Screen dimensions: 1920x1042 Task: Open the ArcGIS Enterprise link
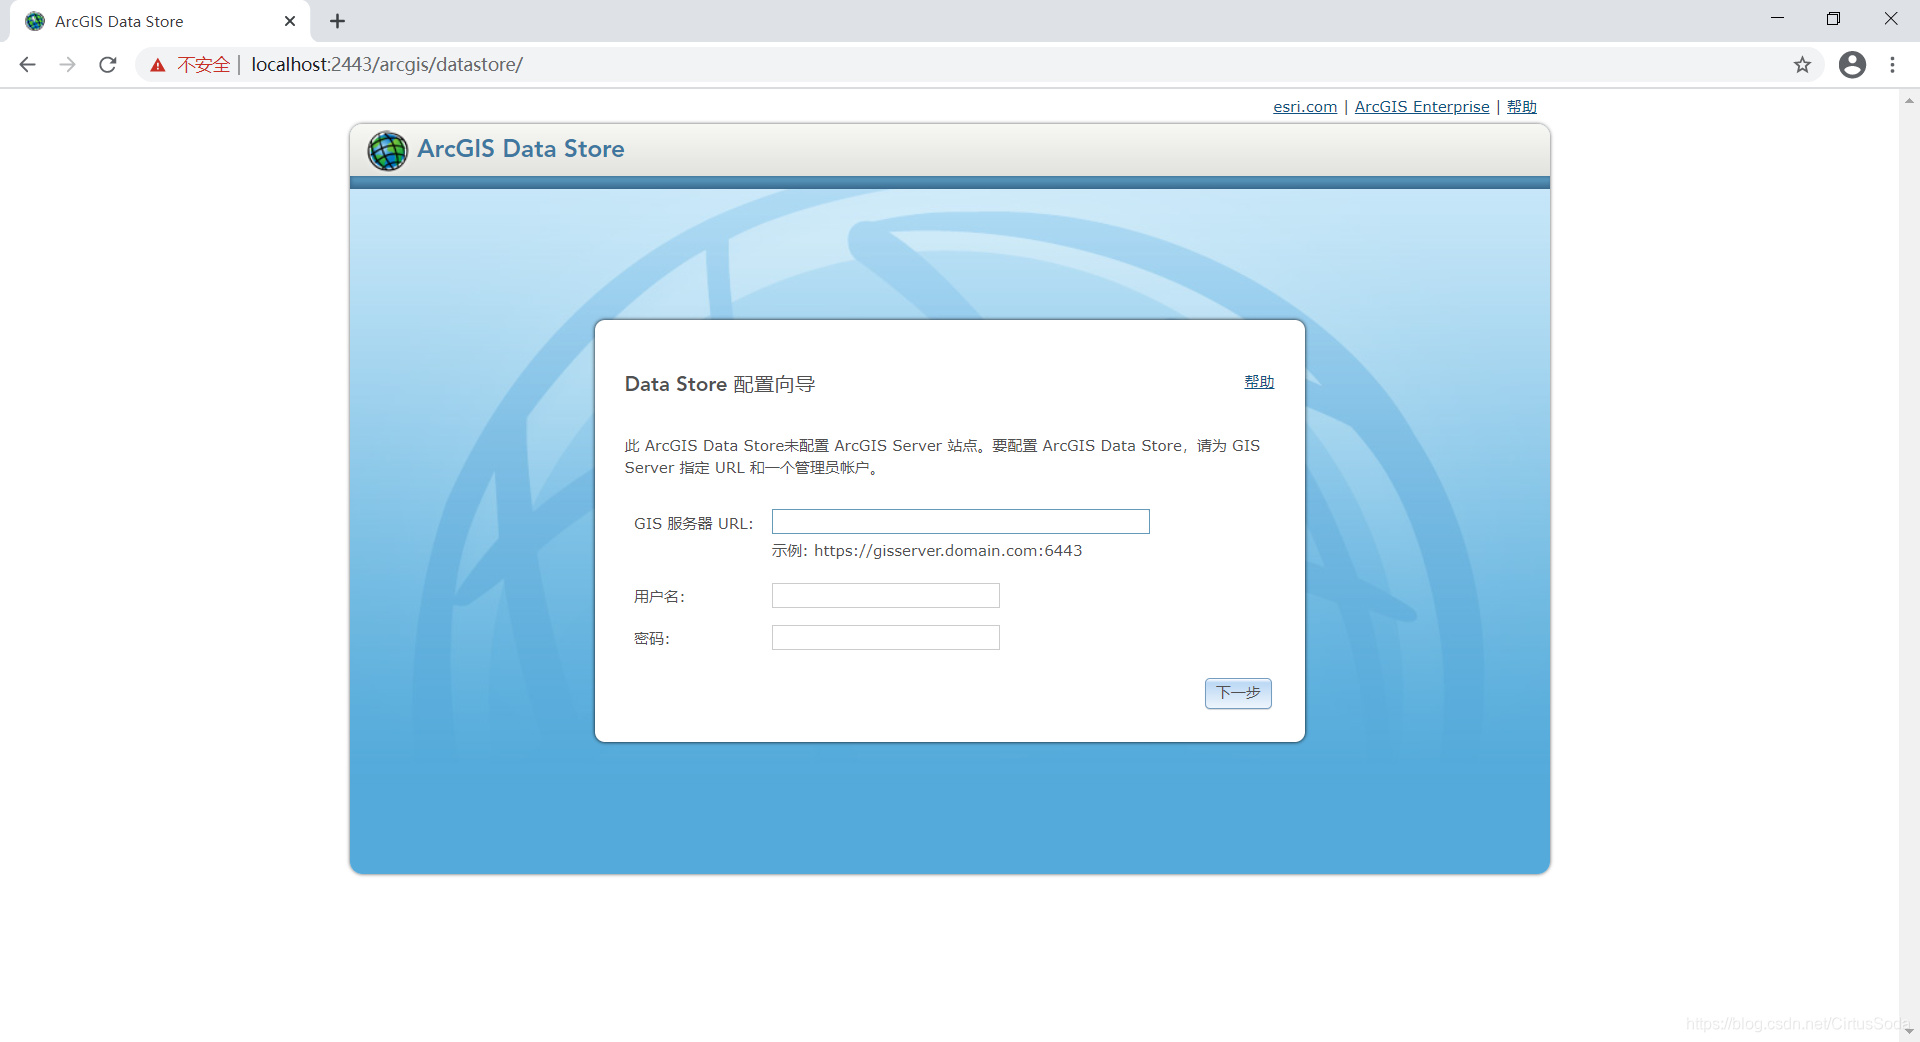[1421, 107]
